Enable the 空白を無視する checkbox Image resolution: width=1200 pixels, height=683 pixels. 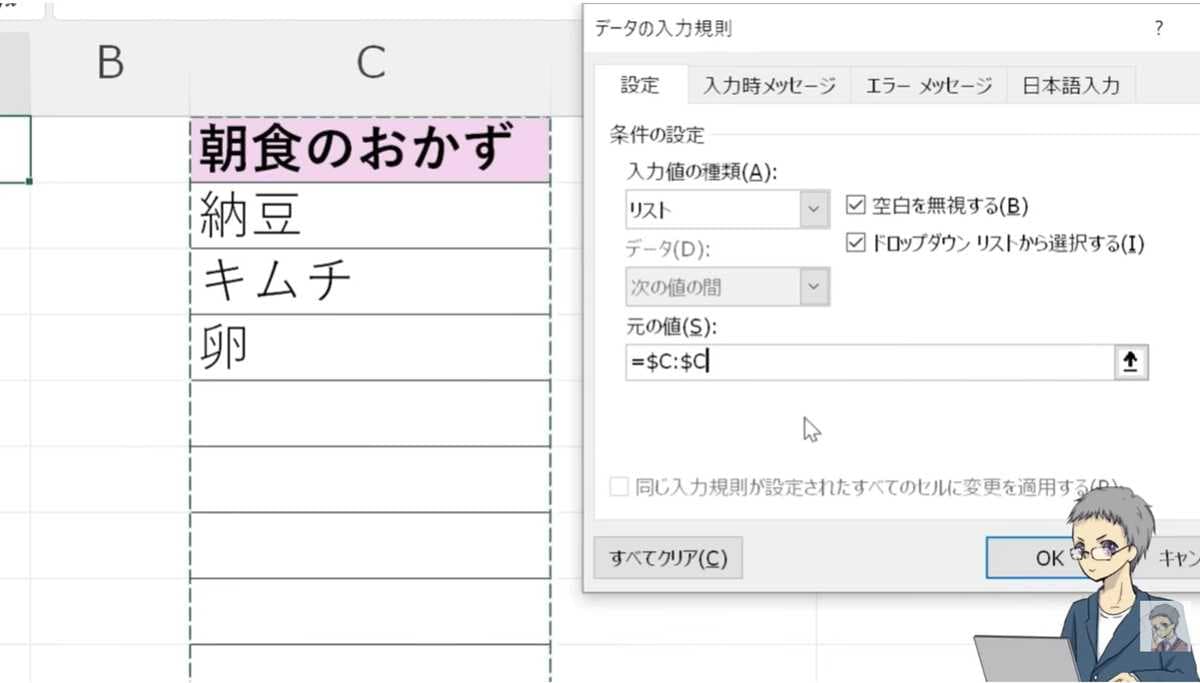(856, 204)
